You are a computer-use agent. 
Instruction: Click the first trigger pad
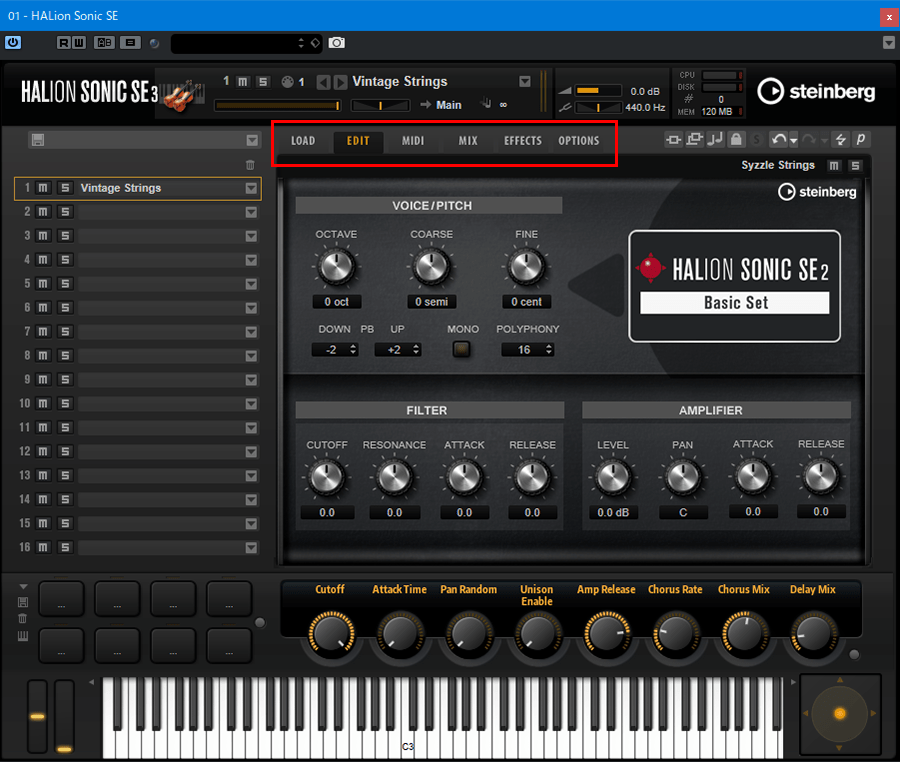pyautogui.click(x=61, y=598)
